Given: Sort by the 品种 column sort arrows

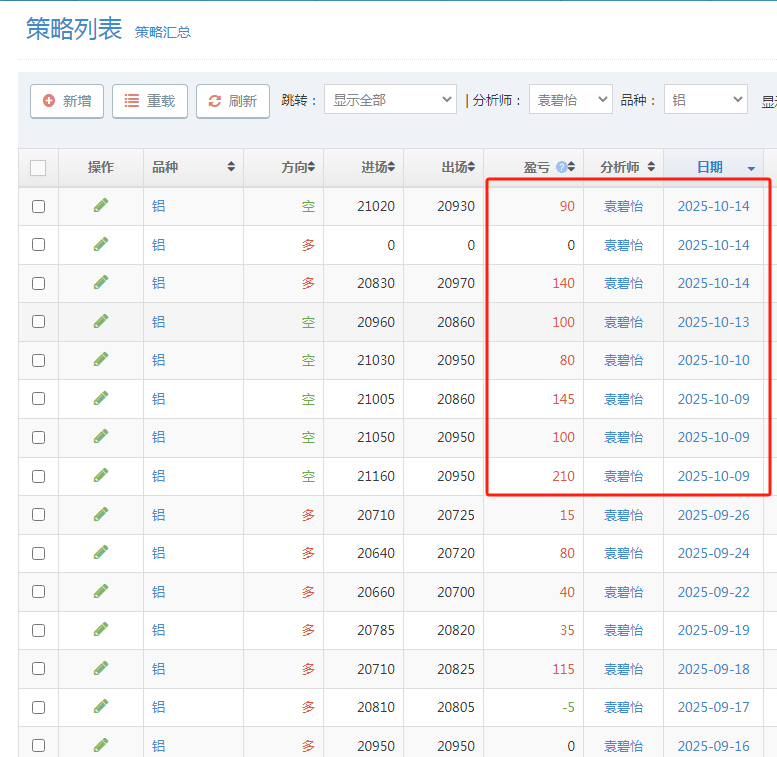Looking at the screenshot, I should 231,167.
